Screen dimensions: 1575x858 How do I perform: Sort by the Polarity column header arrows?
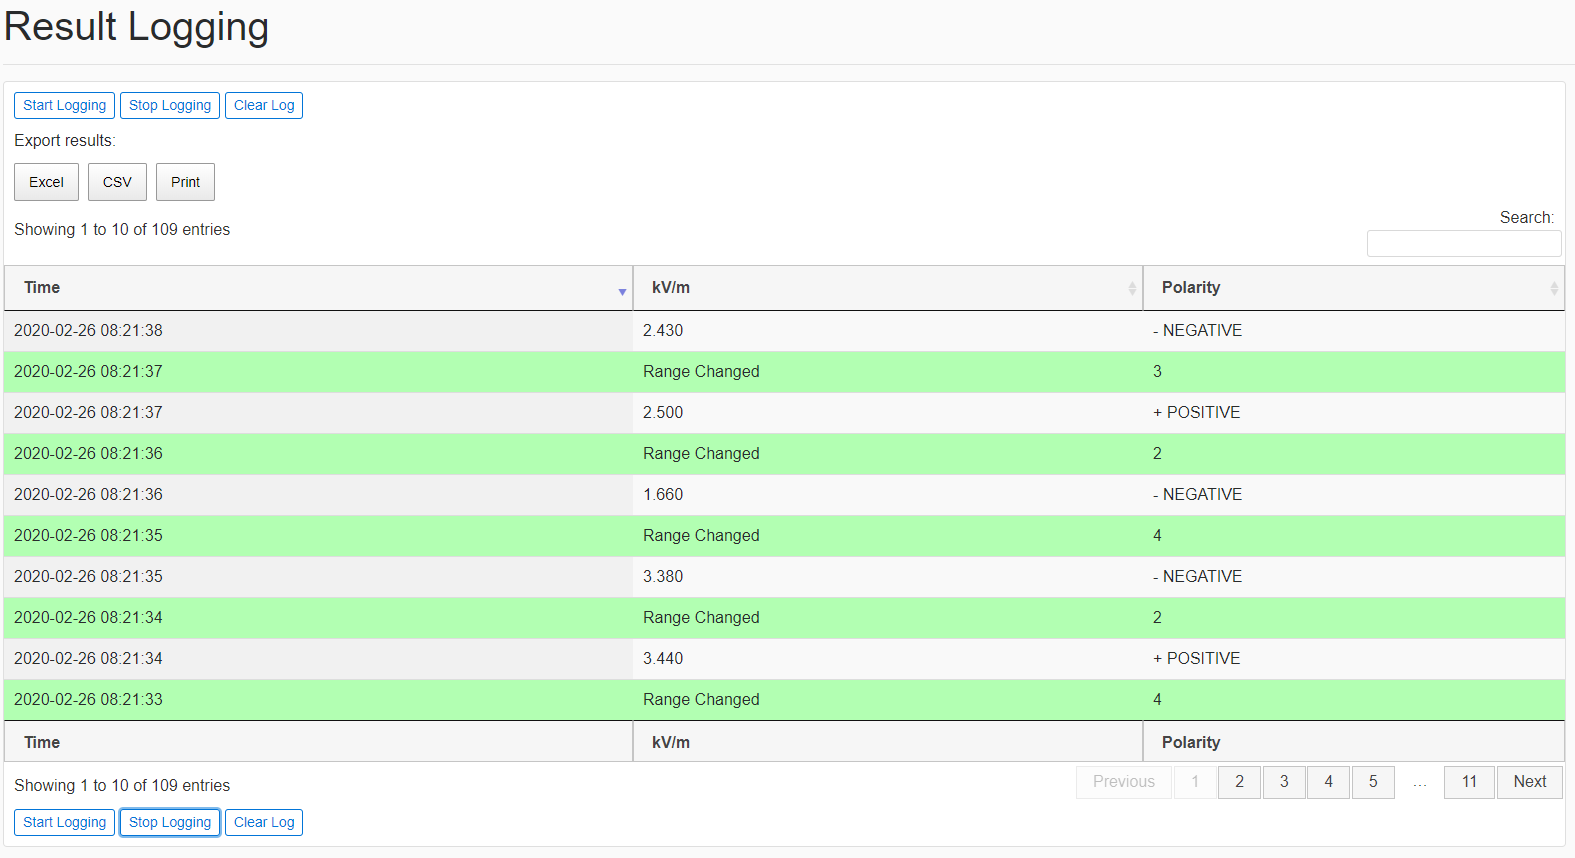click(x=1553, y=288)
